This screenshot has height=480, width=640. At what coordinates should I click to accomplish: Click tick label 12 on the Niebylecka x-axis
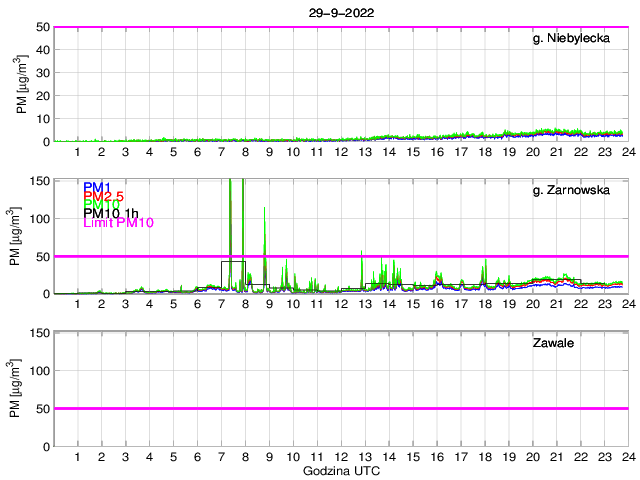pyautogui.click(x=341, y=152)
